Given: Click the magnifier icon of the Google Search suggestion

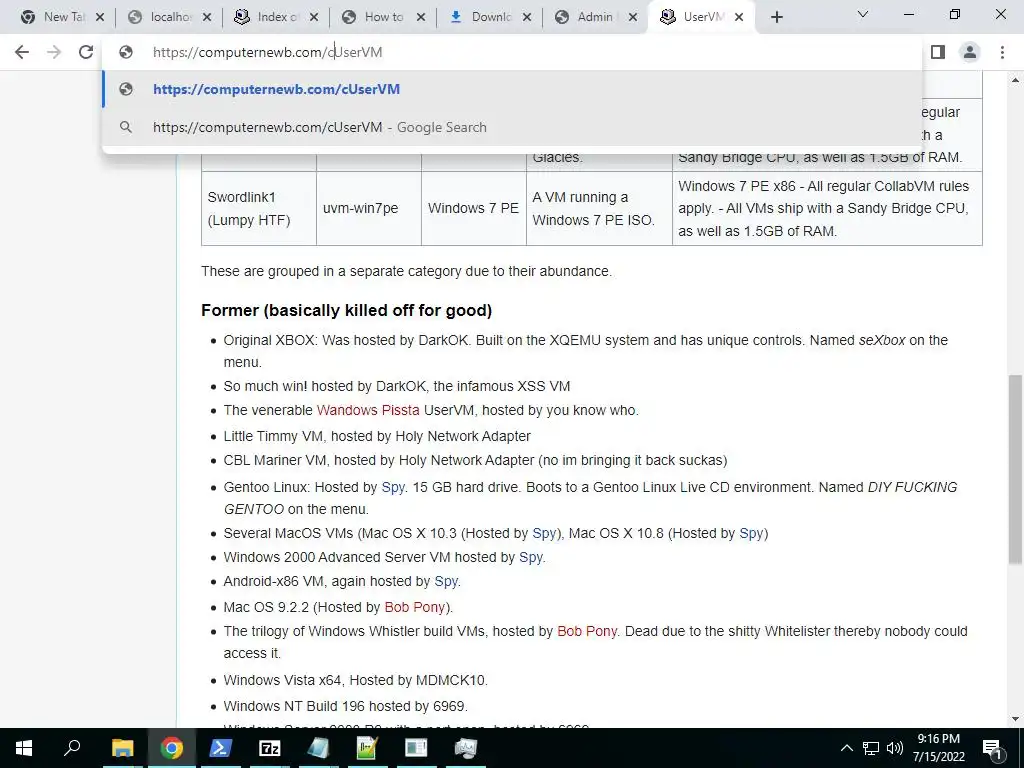Looking at the screenshot, I should click(x=126, y=127).
